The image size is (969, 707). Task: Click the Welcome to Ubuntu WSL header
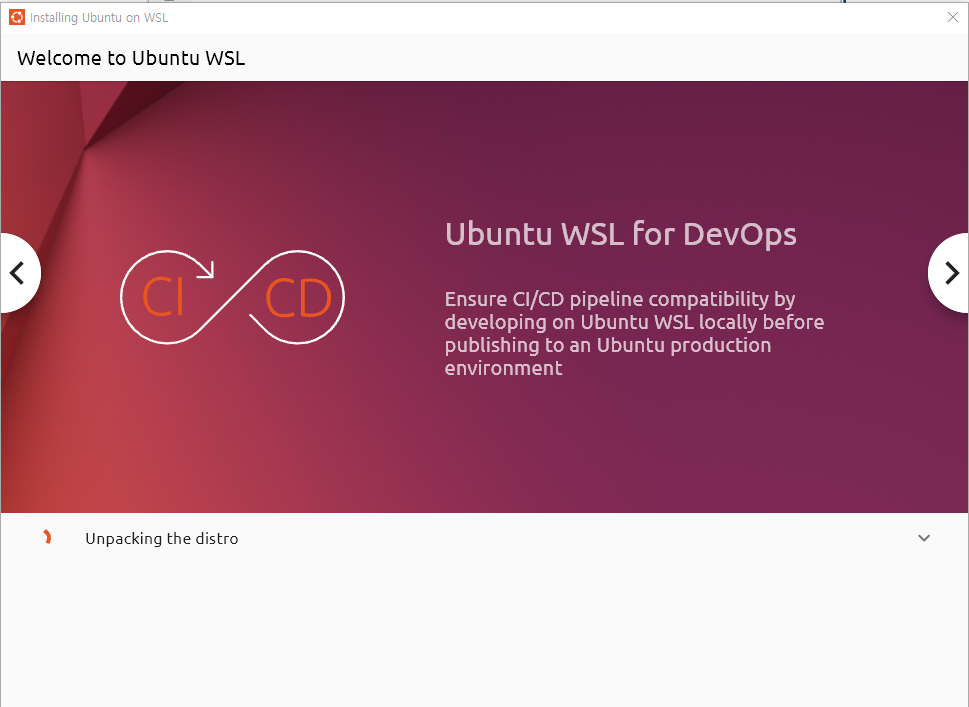tap(130, 58)
